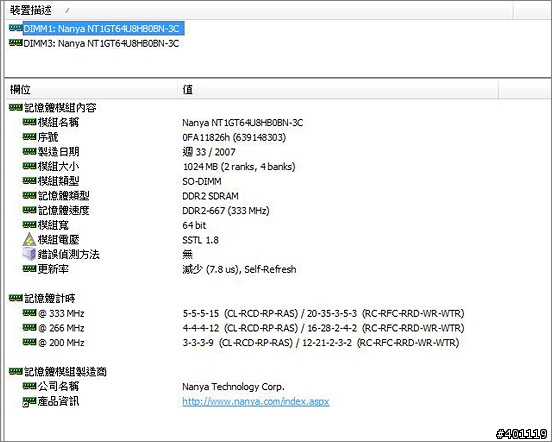This screenshot has width=552, height=442.
Task: Open the nanya.com/index.aspx product link
Action: [x=256, y=402]
